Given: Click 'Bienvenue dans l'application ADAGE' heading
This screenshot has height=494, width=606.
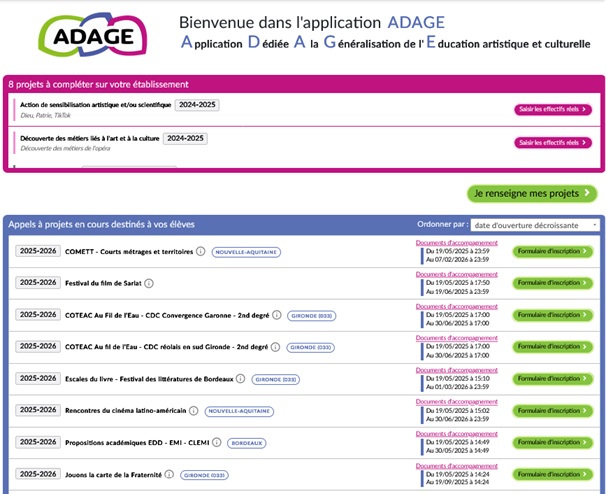Looking at the screenshot, I should [x=312, y=22].
